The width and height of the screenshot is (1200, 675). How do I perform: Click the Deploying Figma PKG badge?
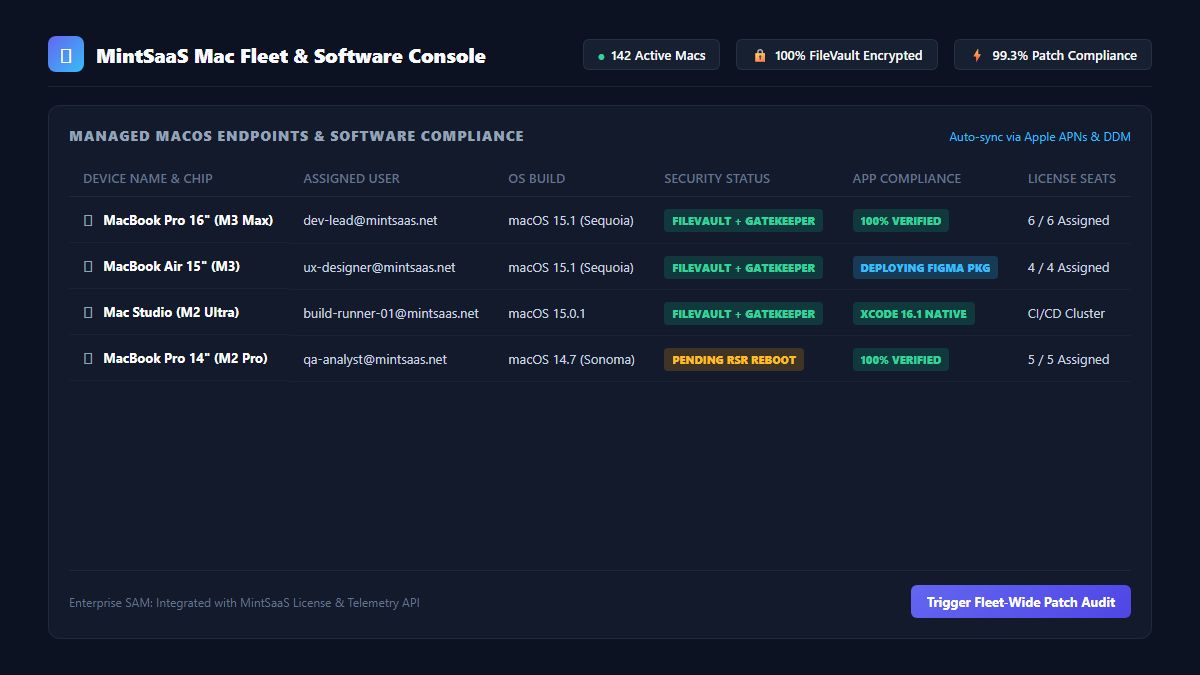925,267
